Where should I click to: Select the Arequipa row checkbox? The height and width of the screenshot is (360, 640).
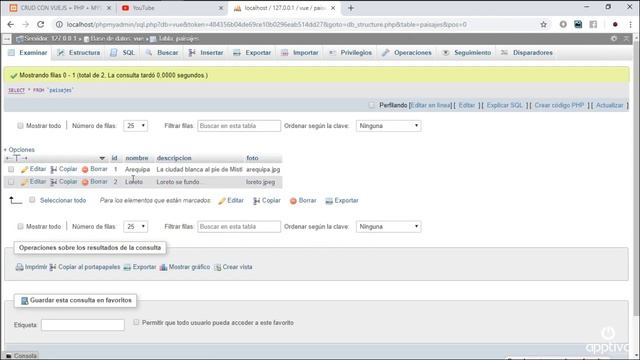coord(11,169)
